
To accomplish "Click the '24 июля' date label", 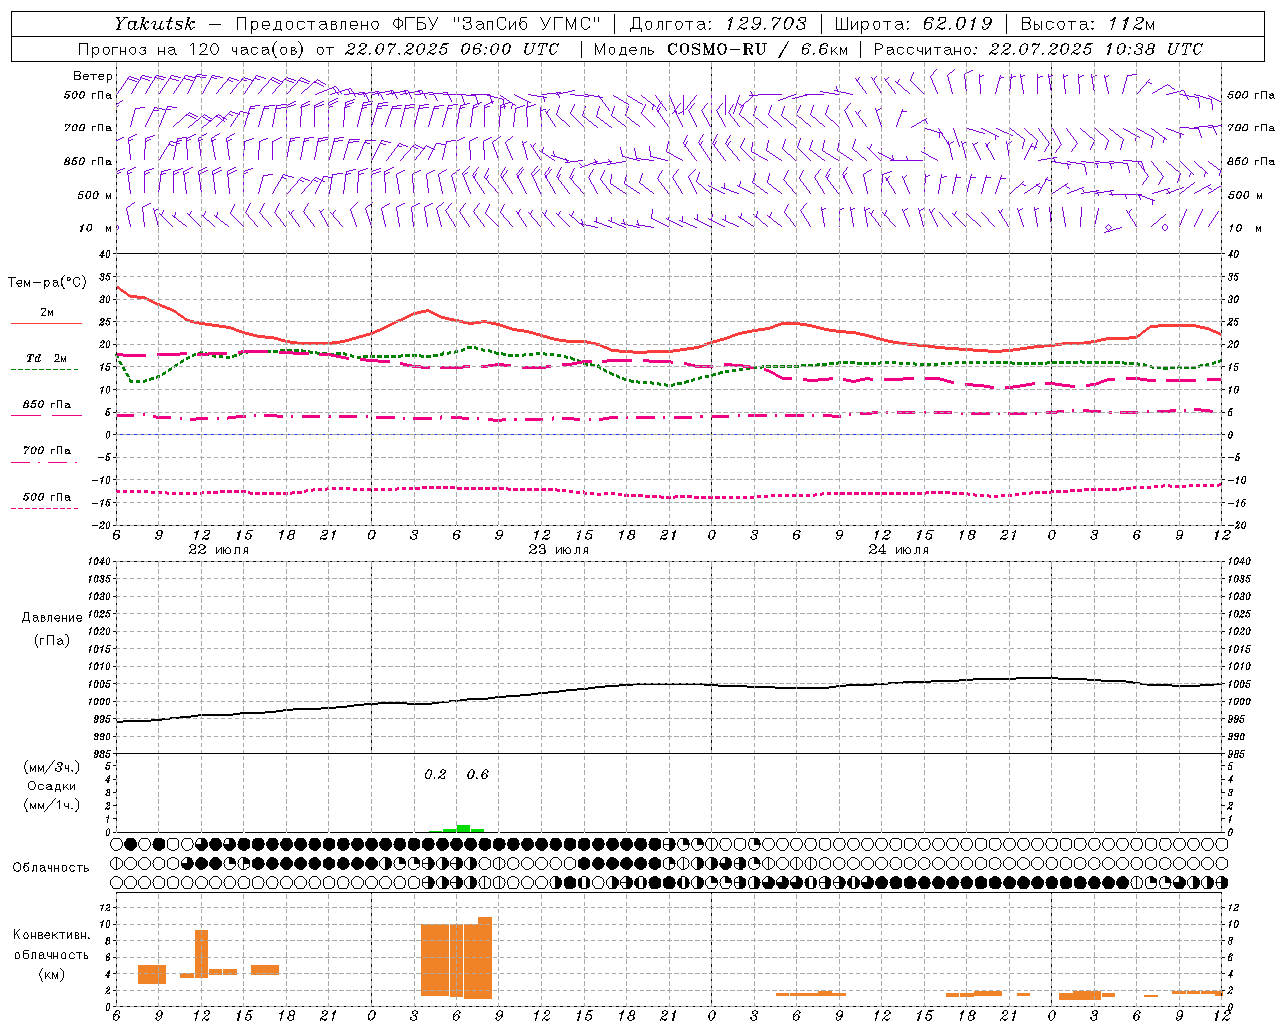I will (x=899, y=550).
